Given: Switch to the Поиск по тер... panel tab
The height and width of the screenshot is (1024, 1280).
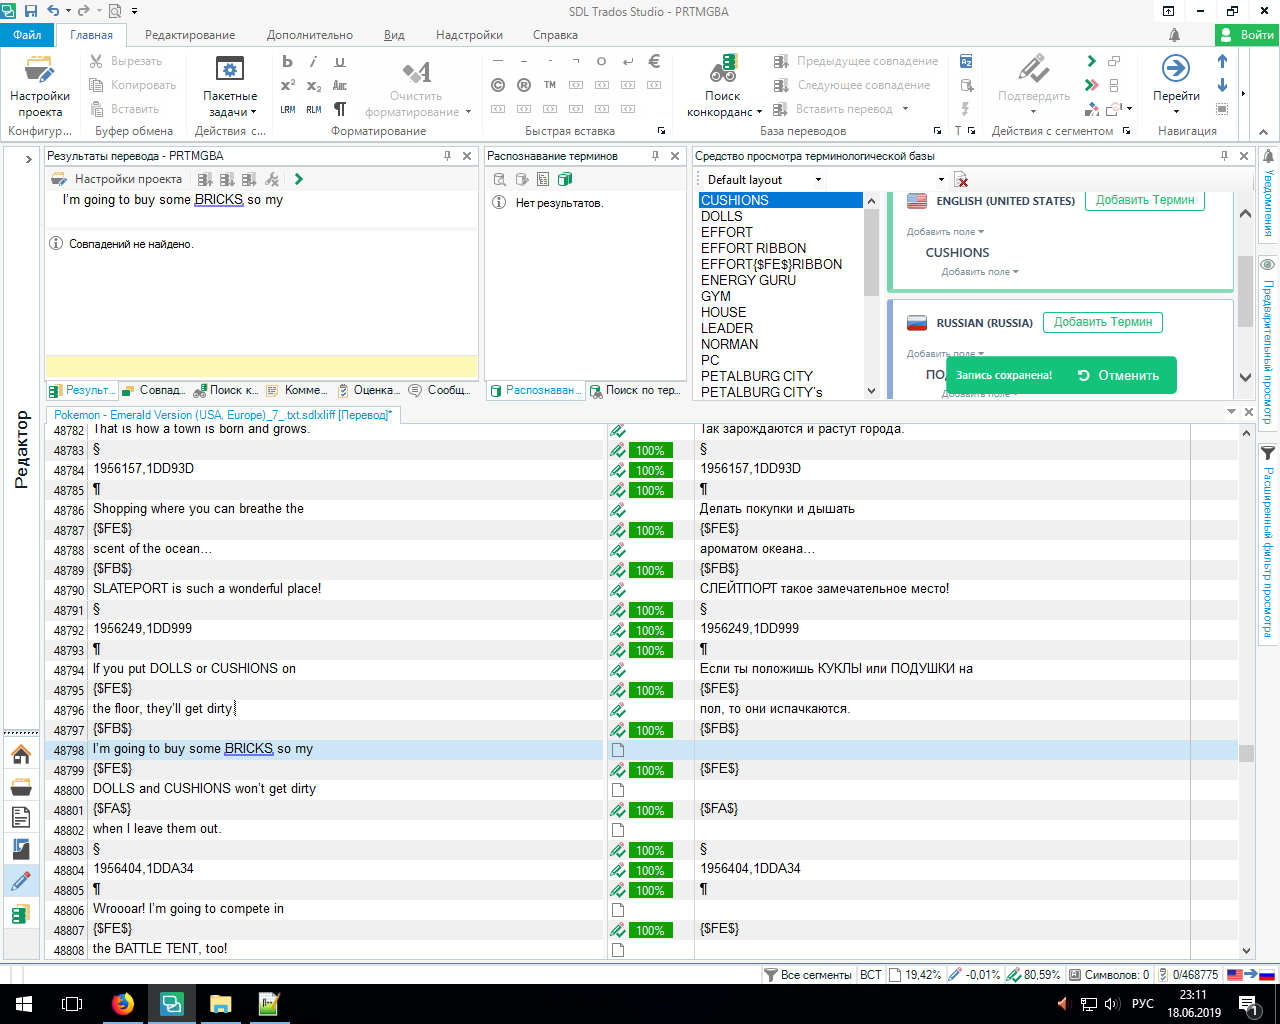Looking at the screenshot, I should tap(636, 390).
